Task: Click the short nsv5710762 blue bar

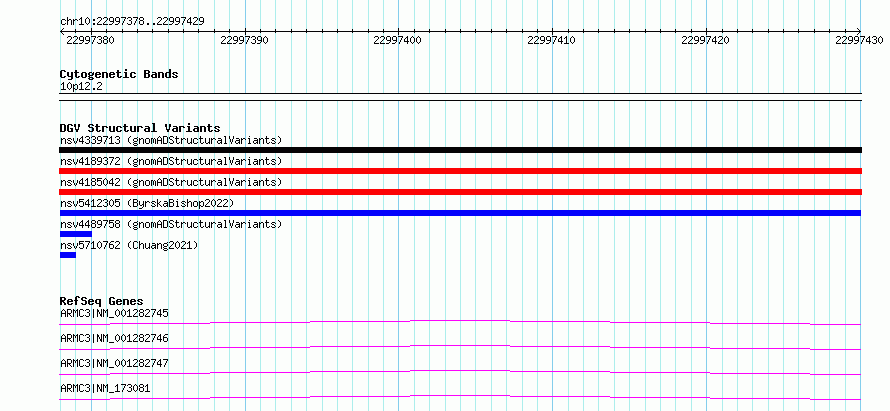Action: (68, 255)
